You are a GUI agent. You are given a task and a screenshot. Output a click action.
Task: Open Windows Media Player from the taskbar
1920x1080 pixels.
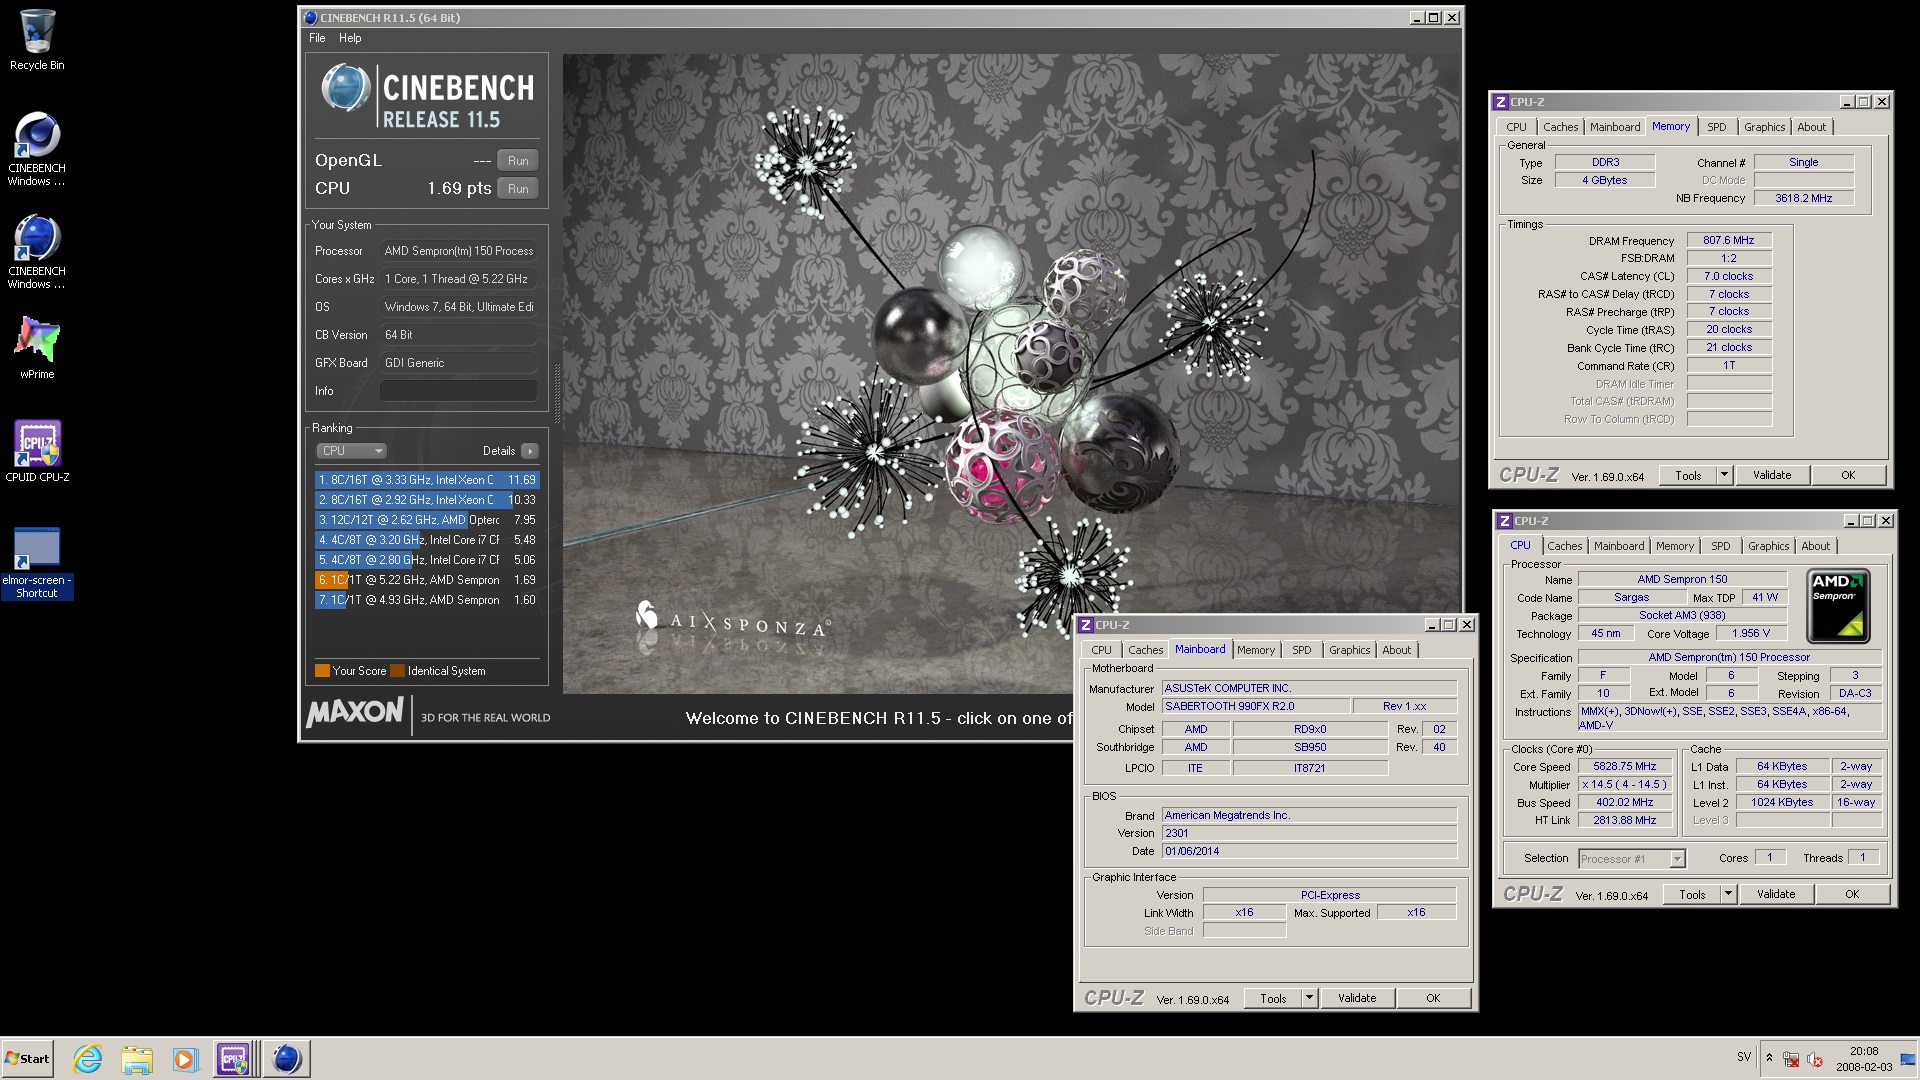(185, 1059)
